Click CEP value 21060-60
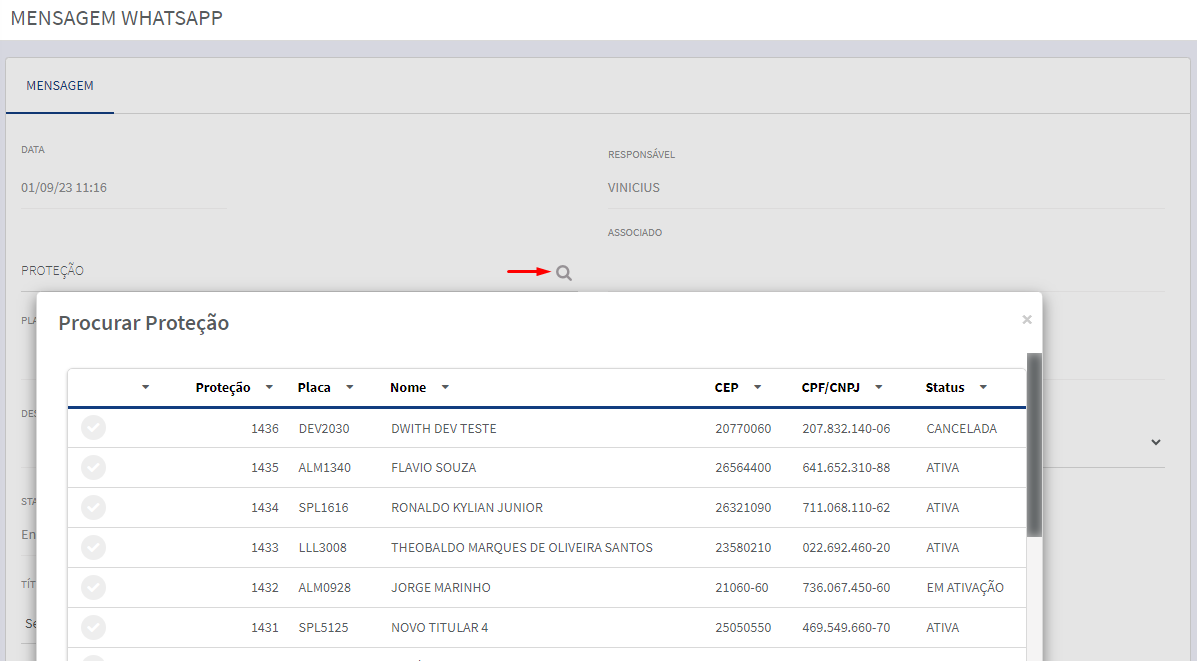1197x661 pixels. [x=741, y=587]
